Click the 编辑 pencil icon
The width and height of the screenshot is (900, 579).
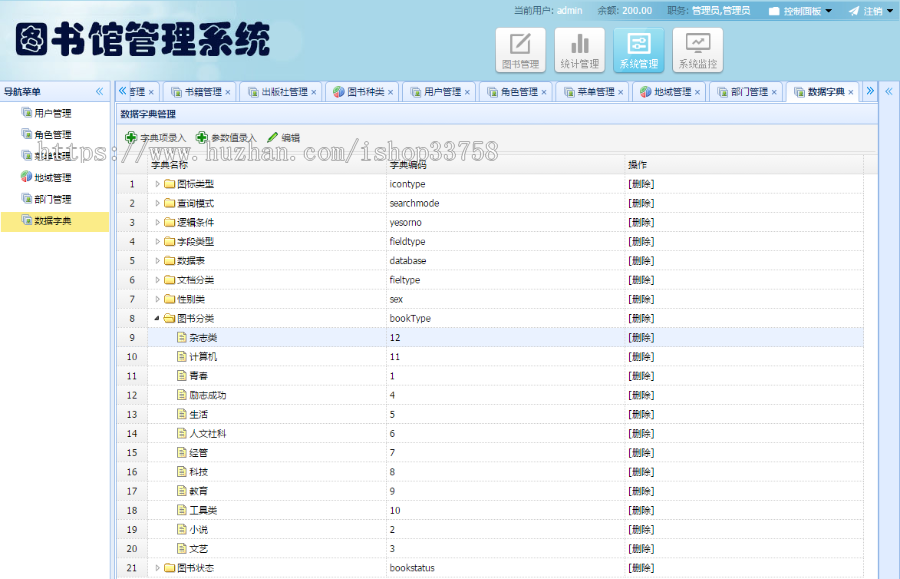(x=272, y=136)
